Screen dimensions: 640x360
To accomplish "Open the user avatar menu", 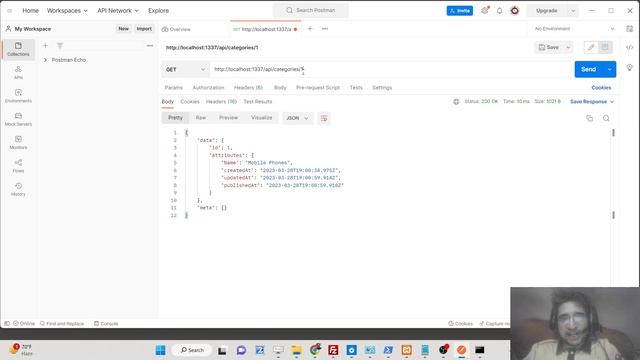I will [515, 11].
